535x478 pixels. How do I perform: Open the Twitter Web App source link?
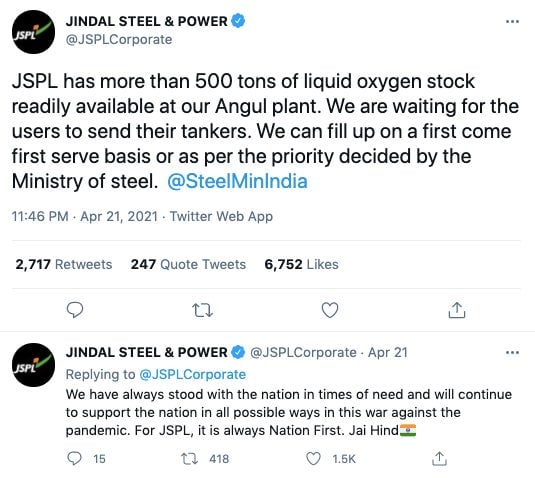(221, 216)
